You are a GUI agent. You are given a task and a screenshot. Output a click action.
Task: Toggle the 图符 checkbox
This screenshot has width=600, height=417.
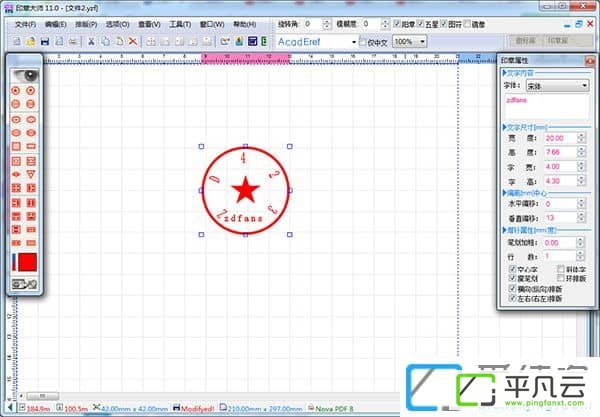coord(443,24)
